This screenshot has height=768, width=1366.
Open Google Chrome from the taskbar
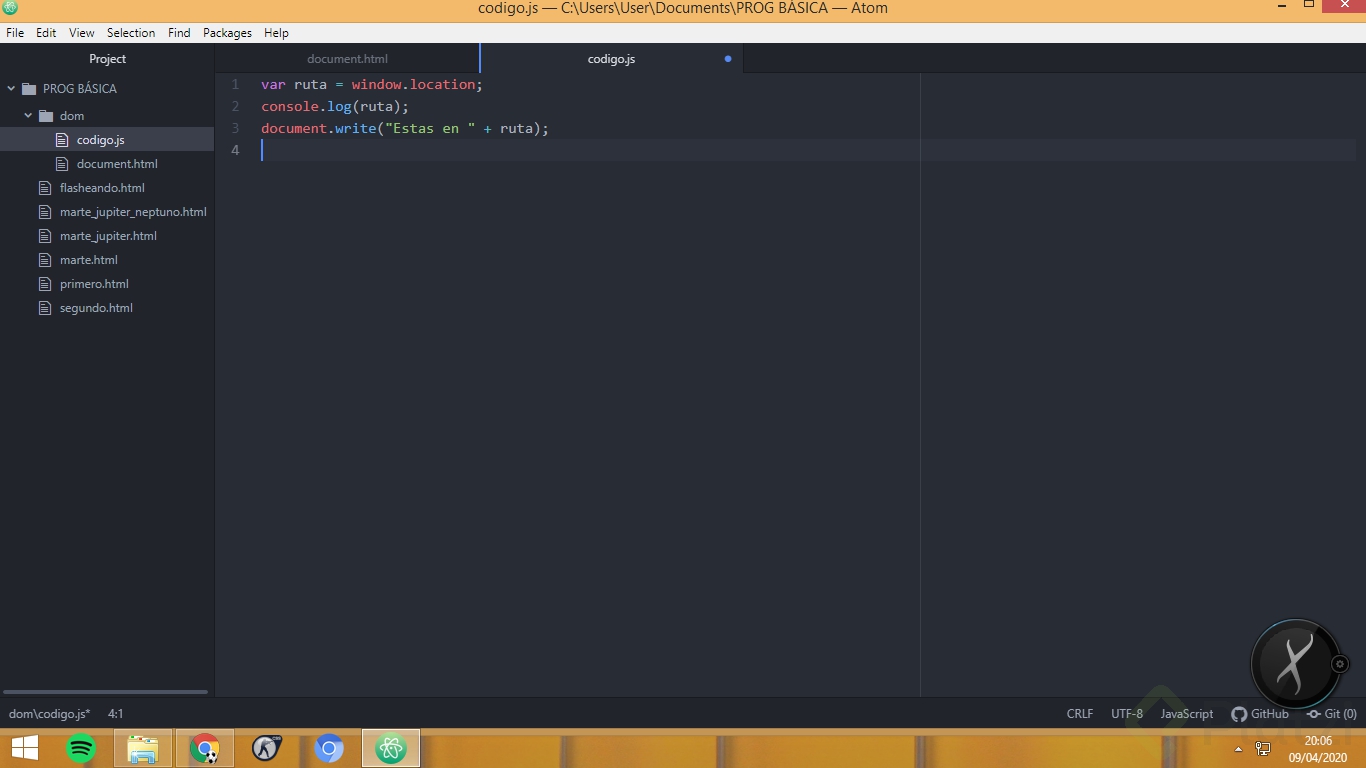tap(205, 748)
